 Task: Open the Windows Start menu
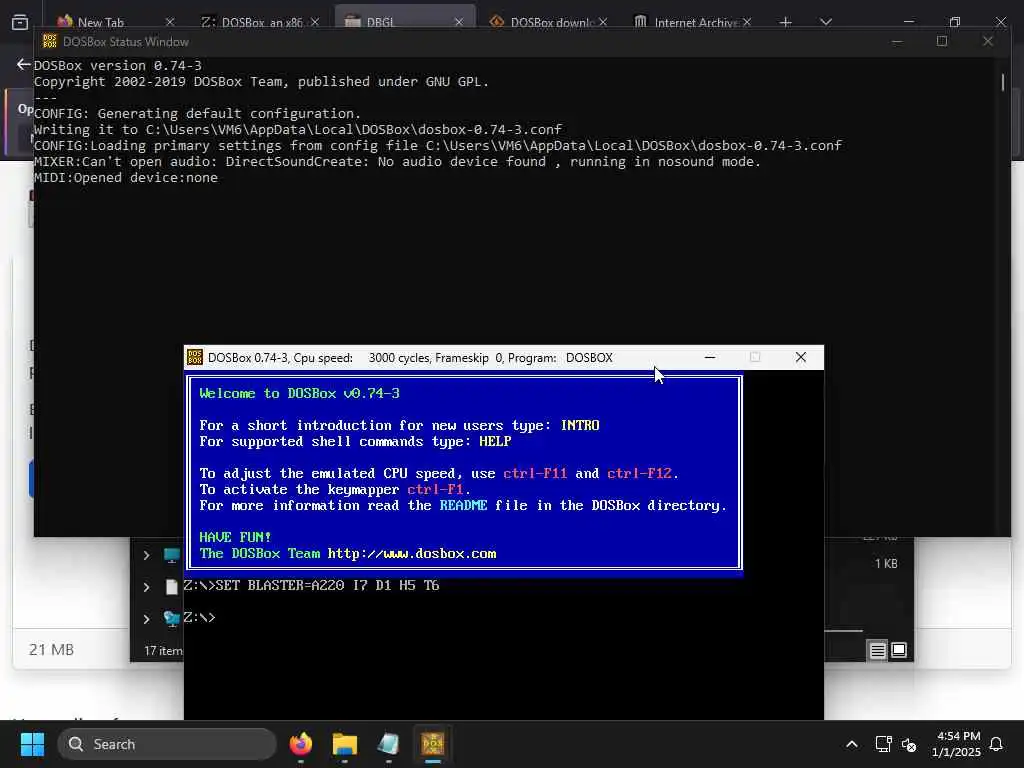click(x=32, y=744)
